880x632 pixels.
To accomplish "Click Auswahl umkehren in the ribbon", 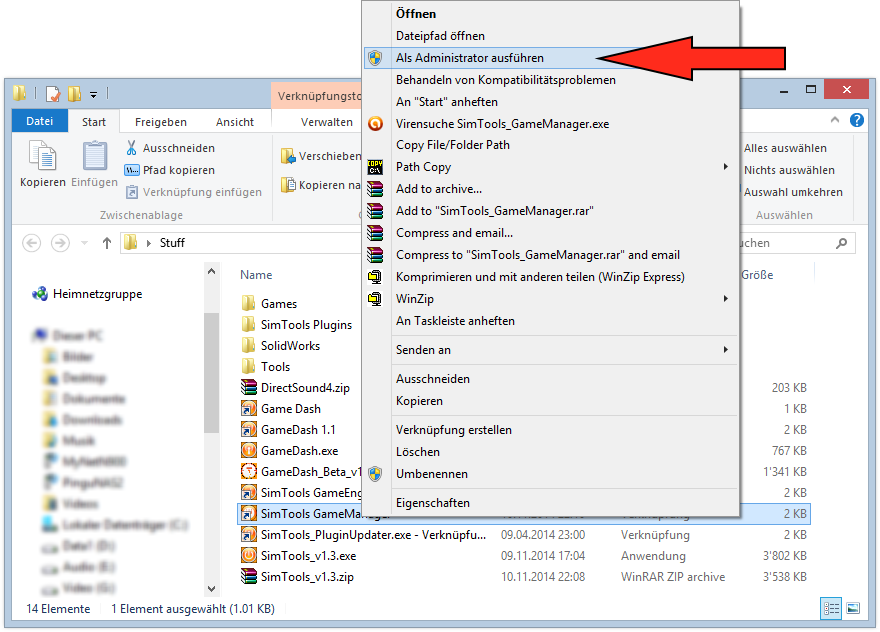I will point(792,192).
